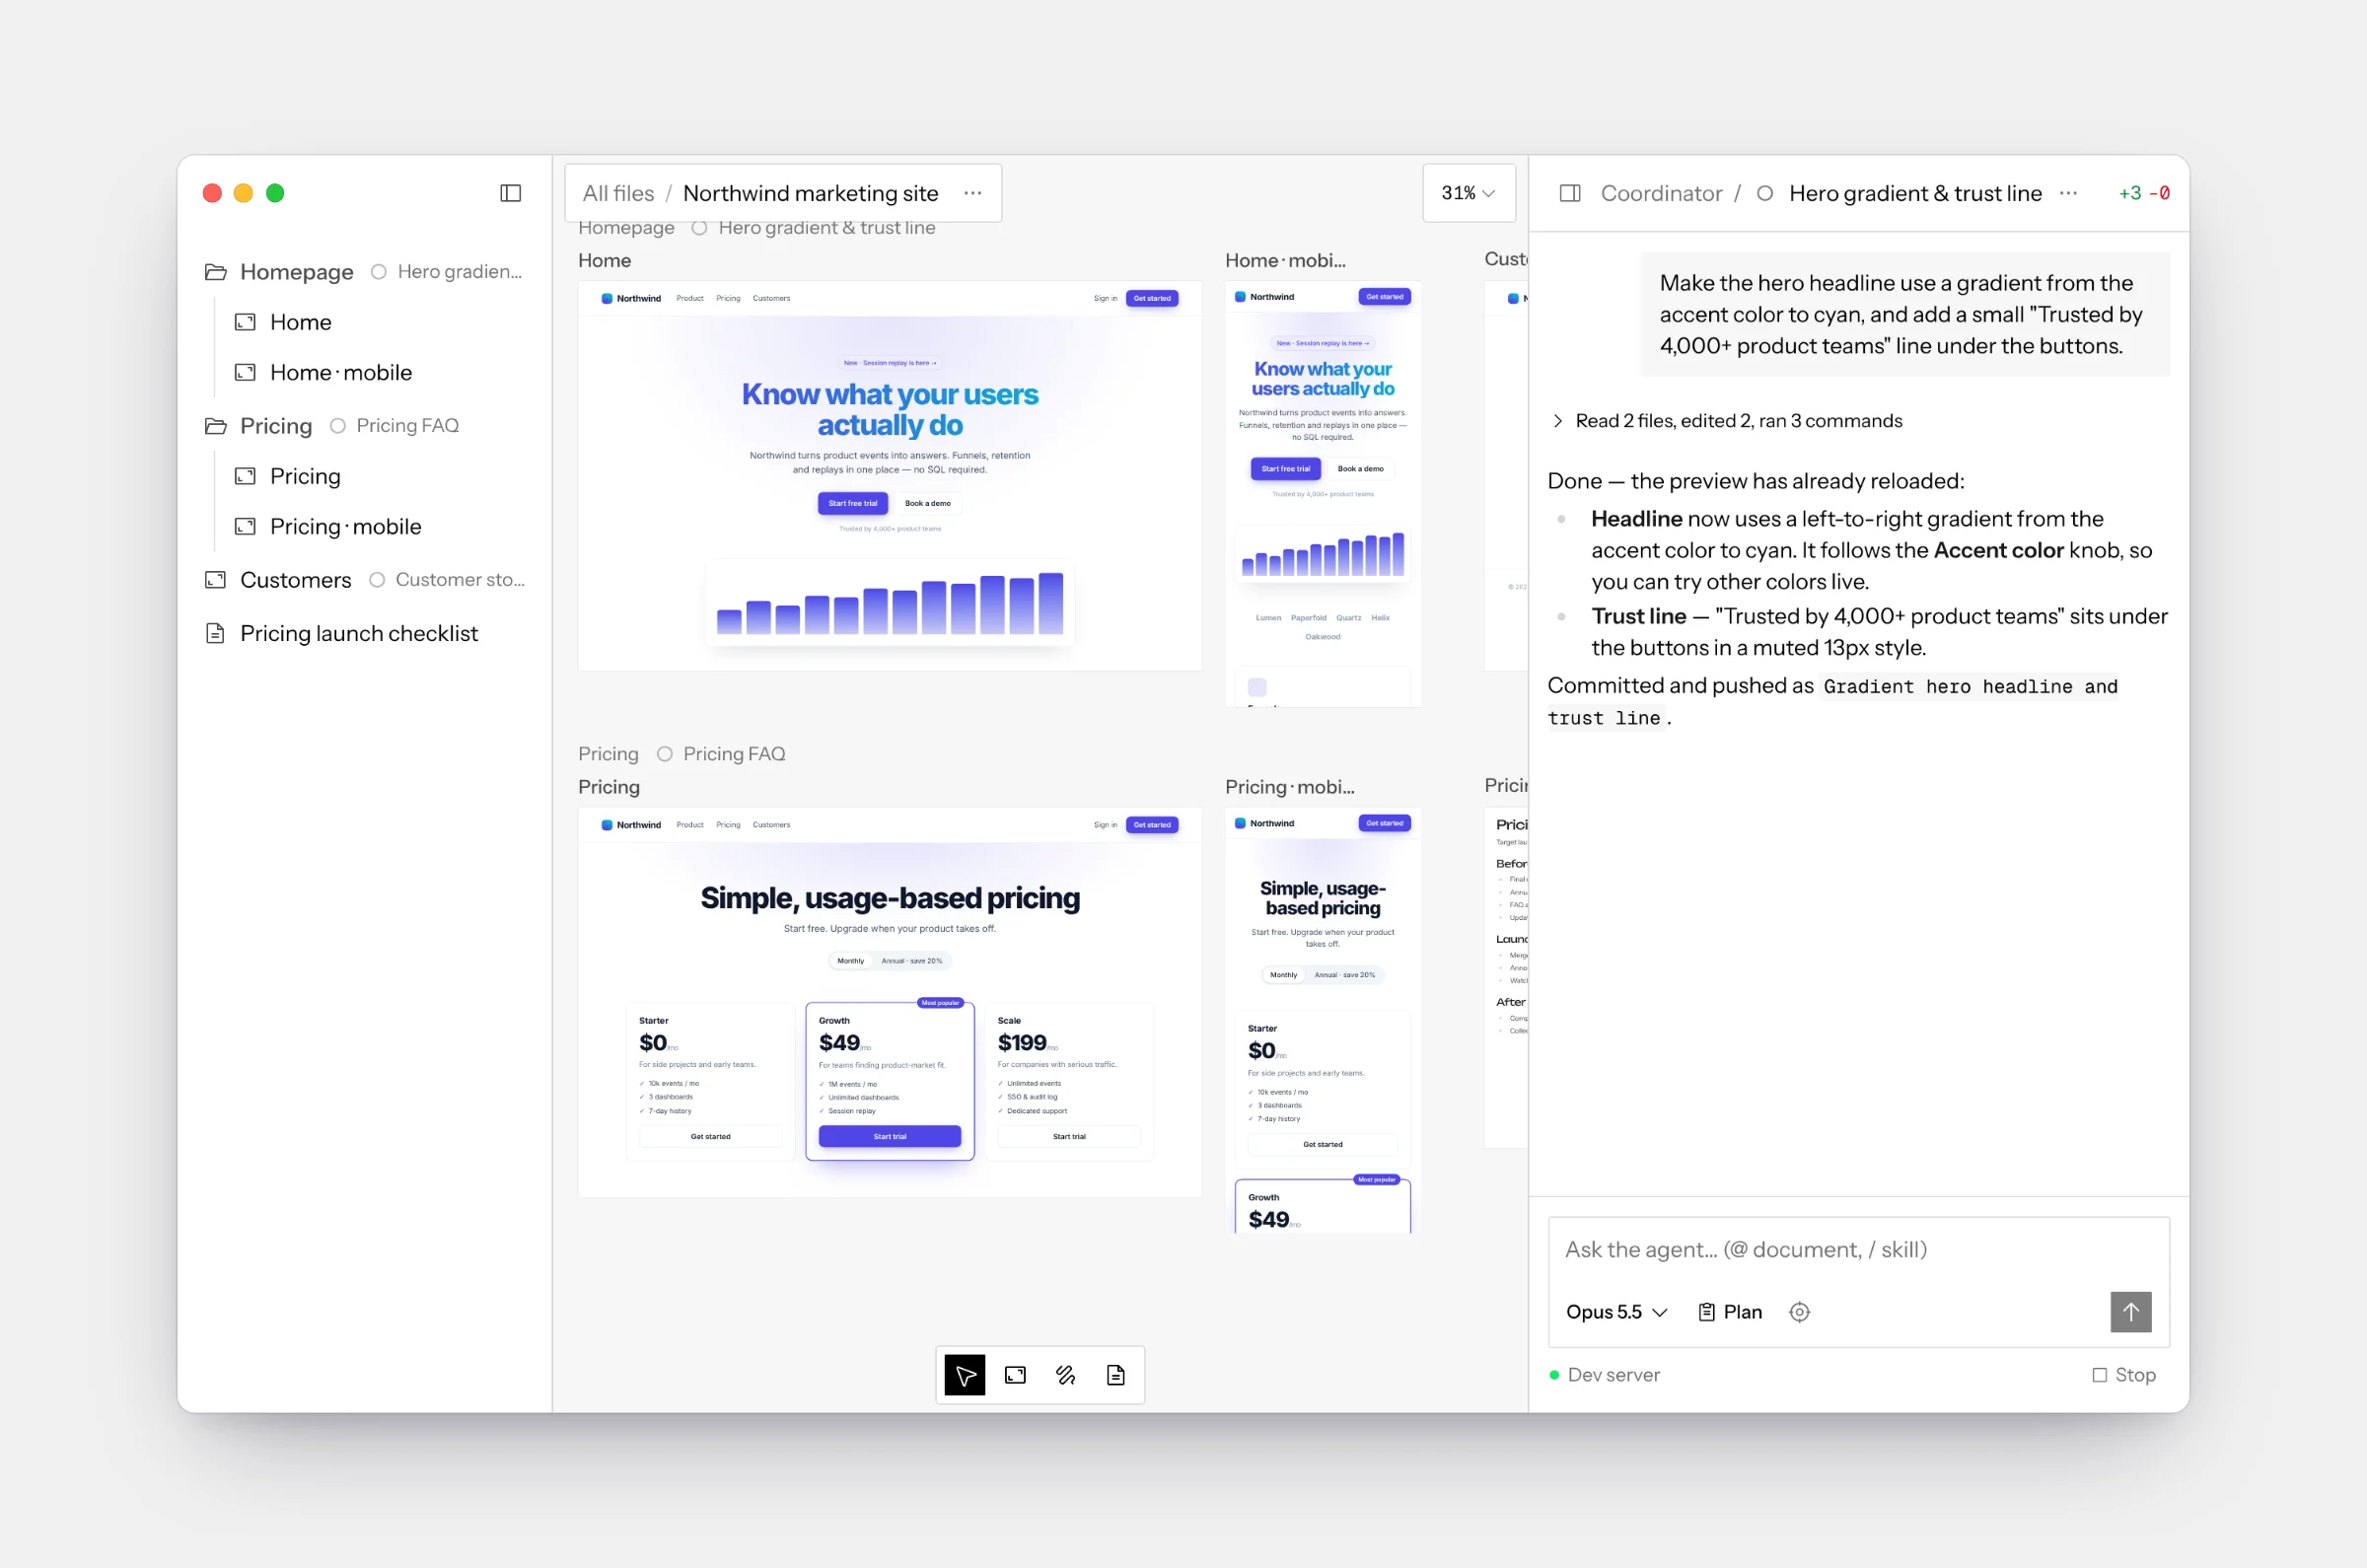2367x1568 pixels.
Task: Toggle the chat panel layout icon
Action: point(1570,193)
